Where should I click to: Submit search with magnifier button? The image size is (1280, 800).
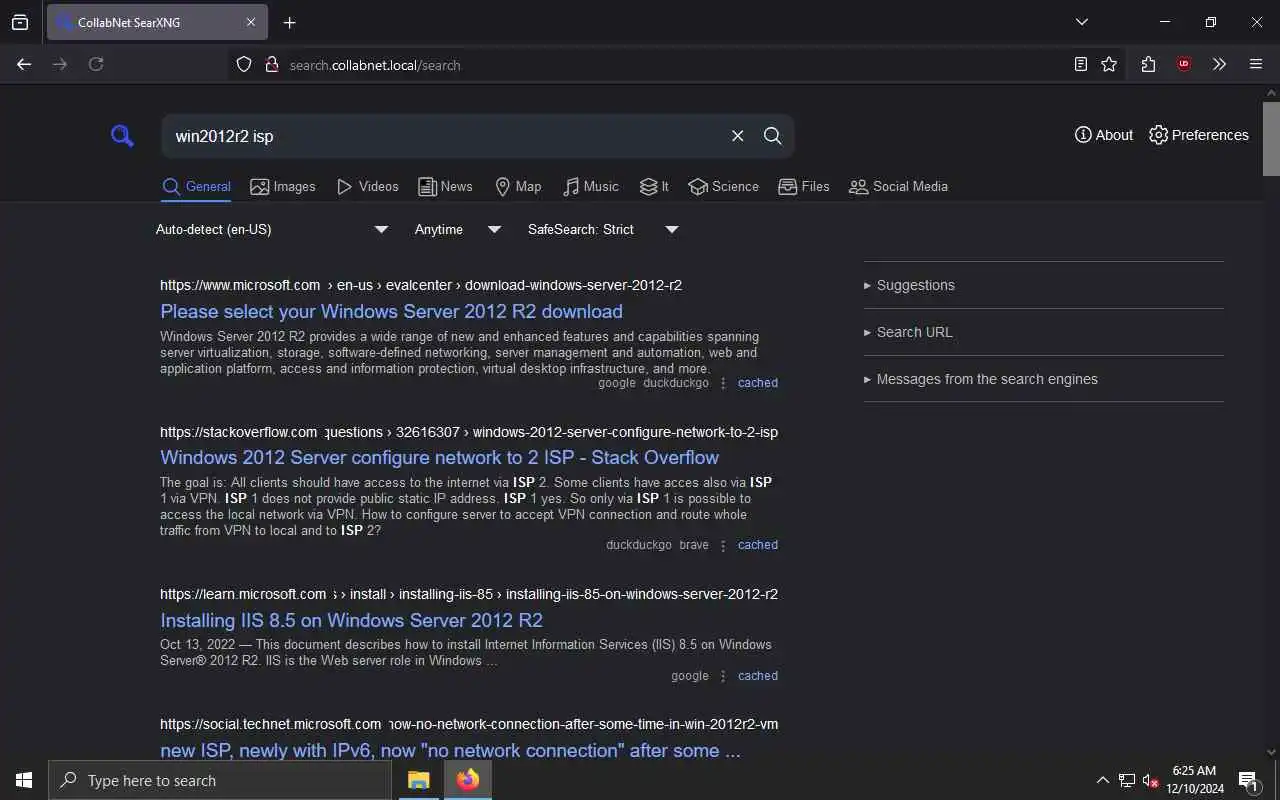click(772, 136)
